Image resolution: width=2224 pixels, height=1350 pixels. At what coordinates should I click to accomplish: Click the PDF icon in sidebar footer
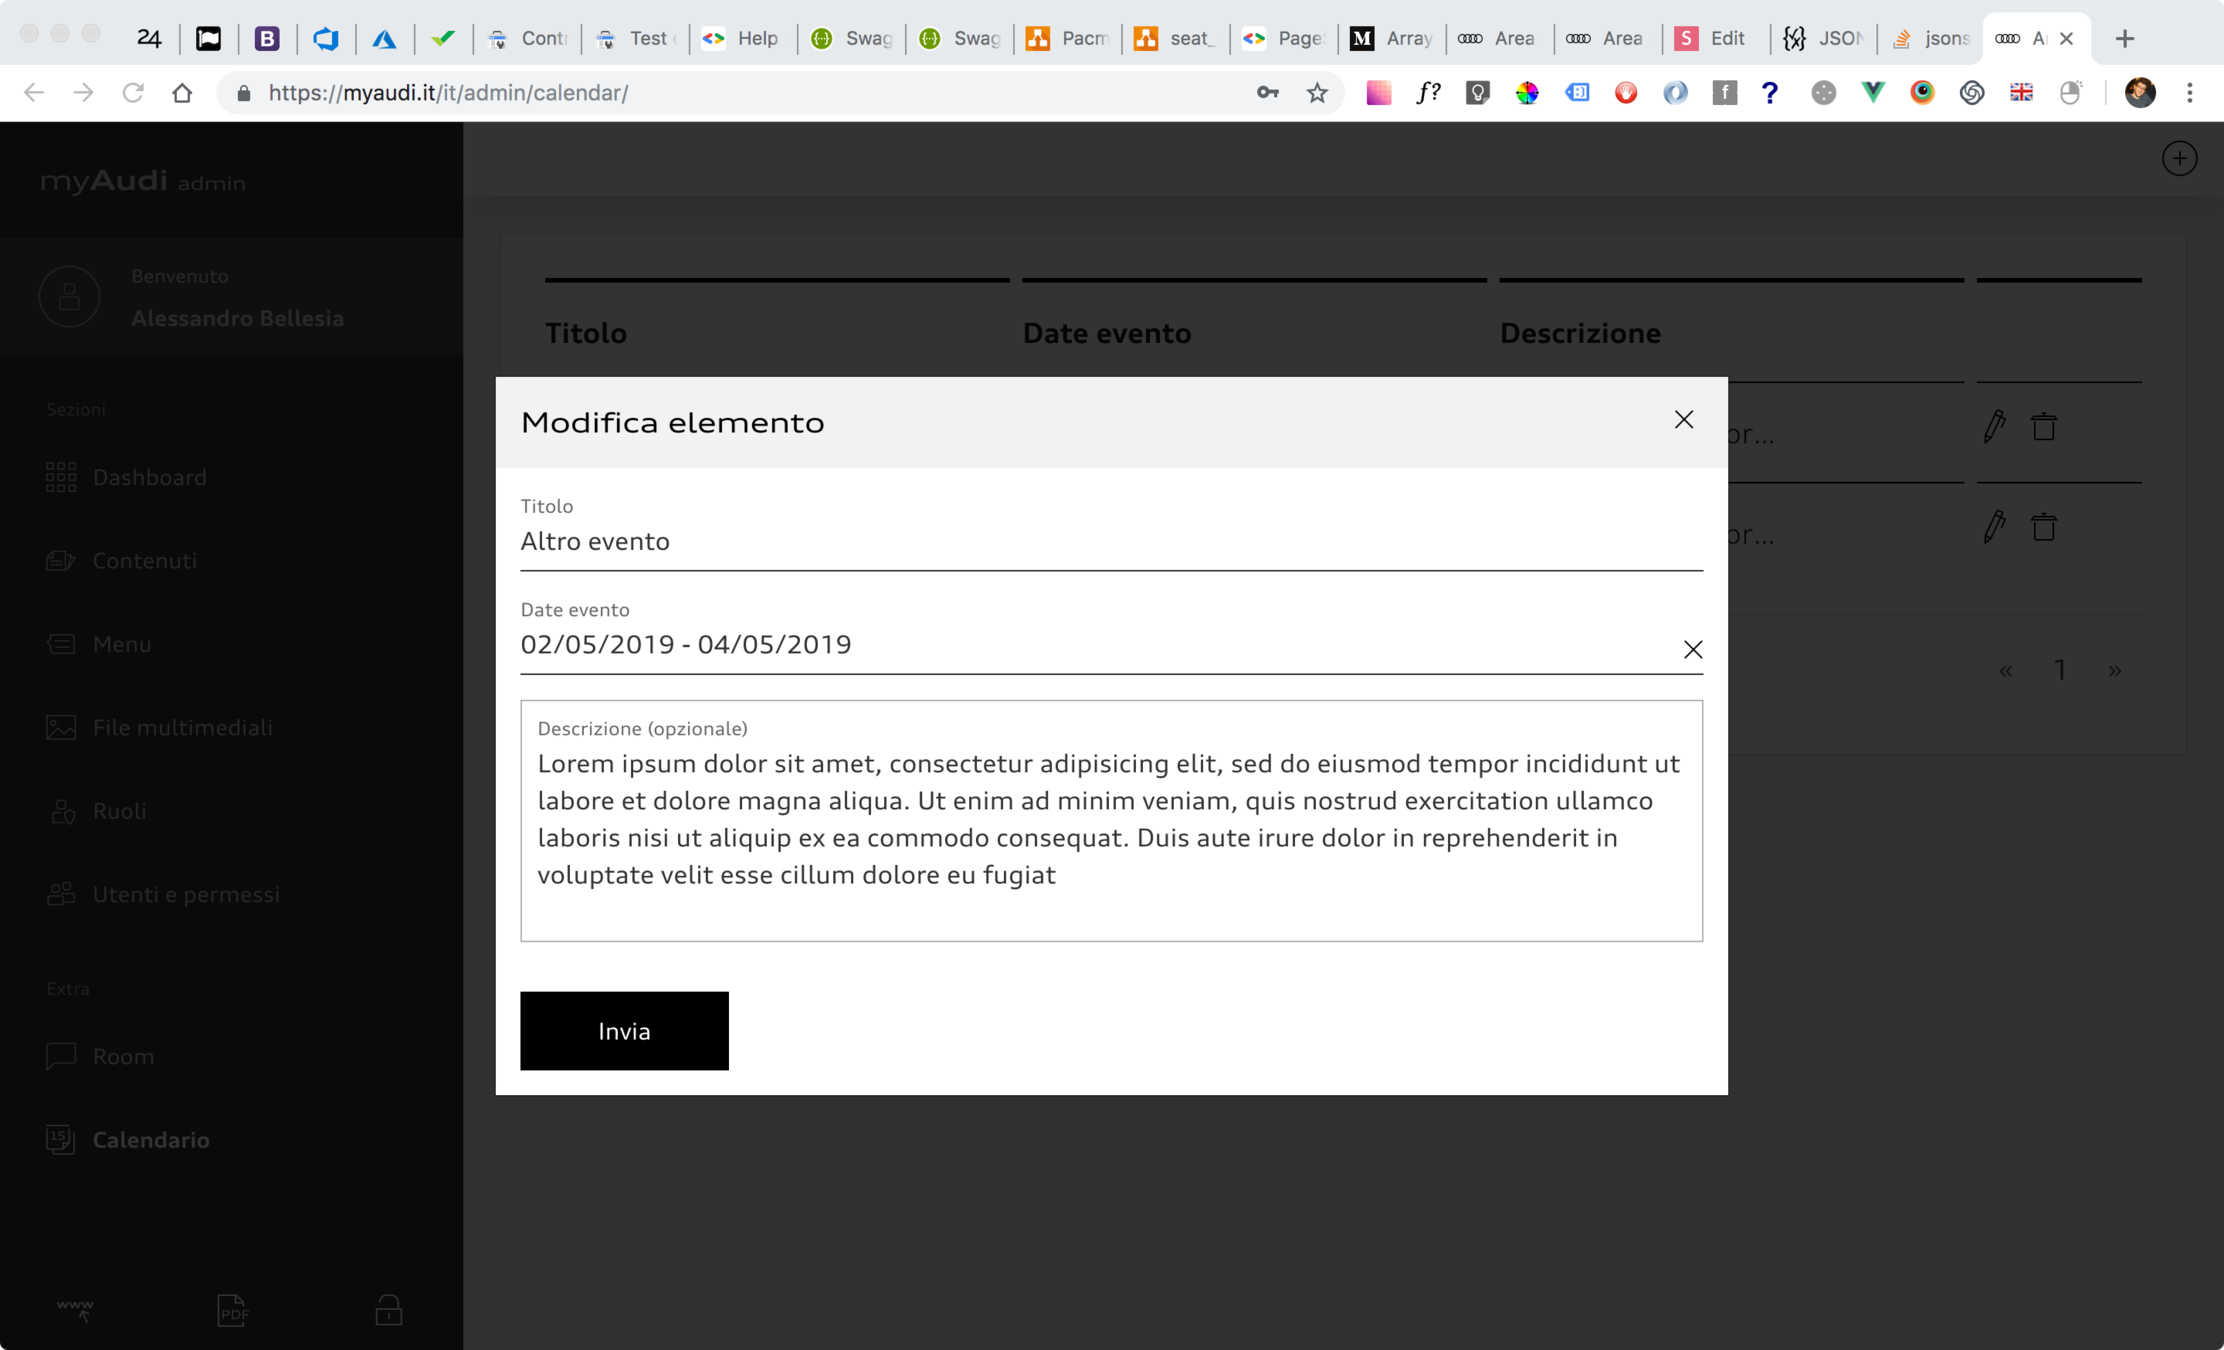[x=232, y=1309]
